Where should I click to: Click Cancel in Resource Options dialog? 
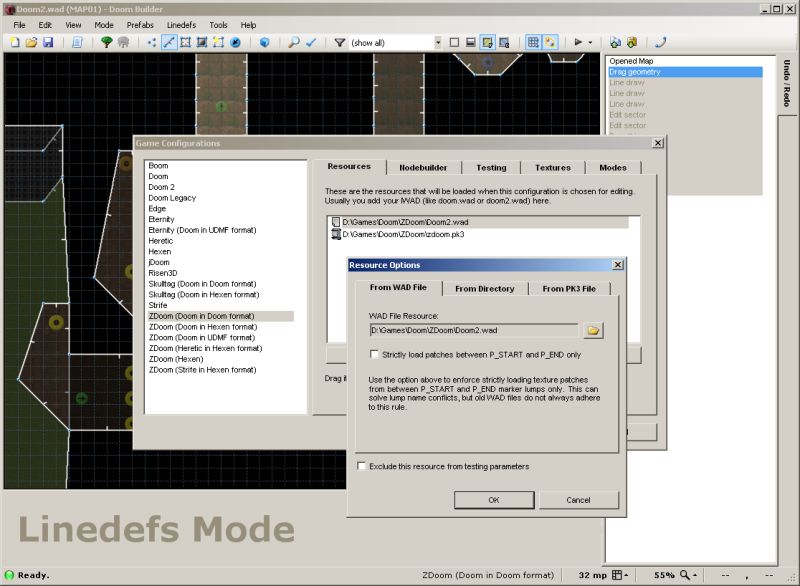(578, 500)
